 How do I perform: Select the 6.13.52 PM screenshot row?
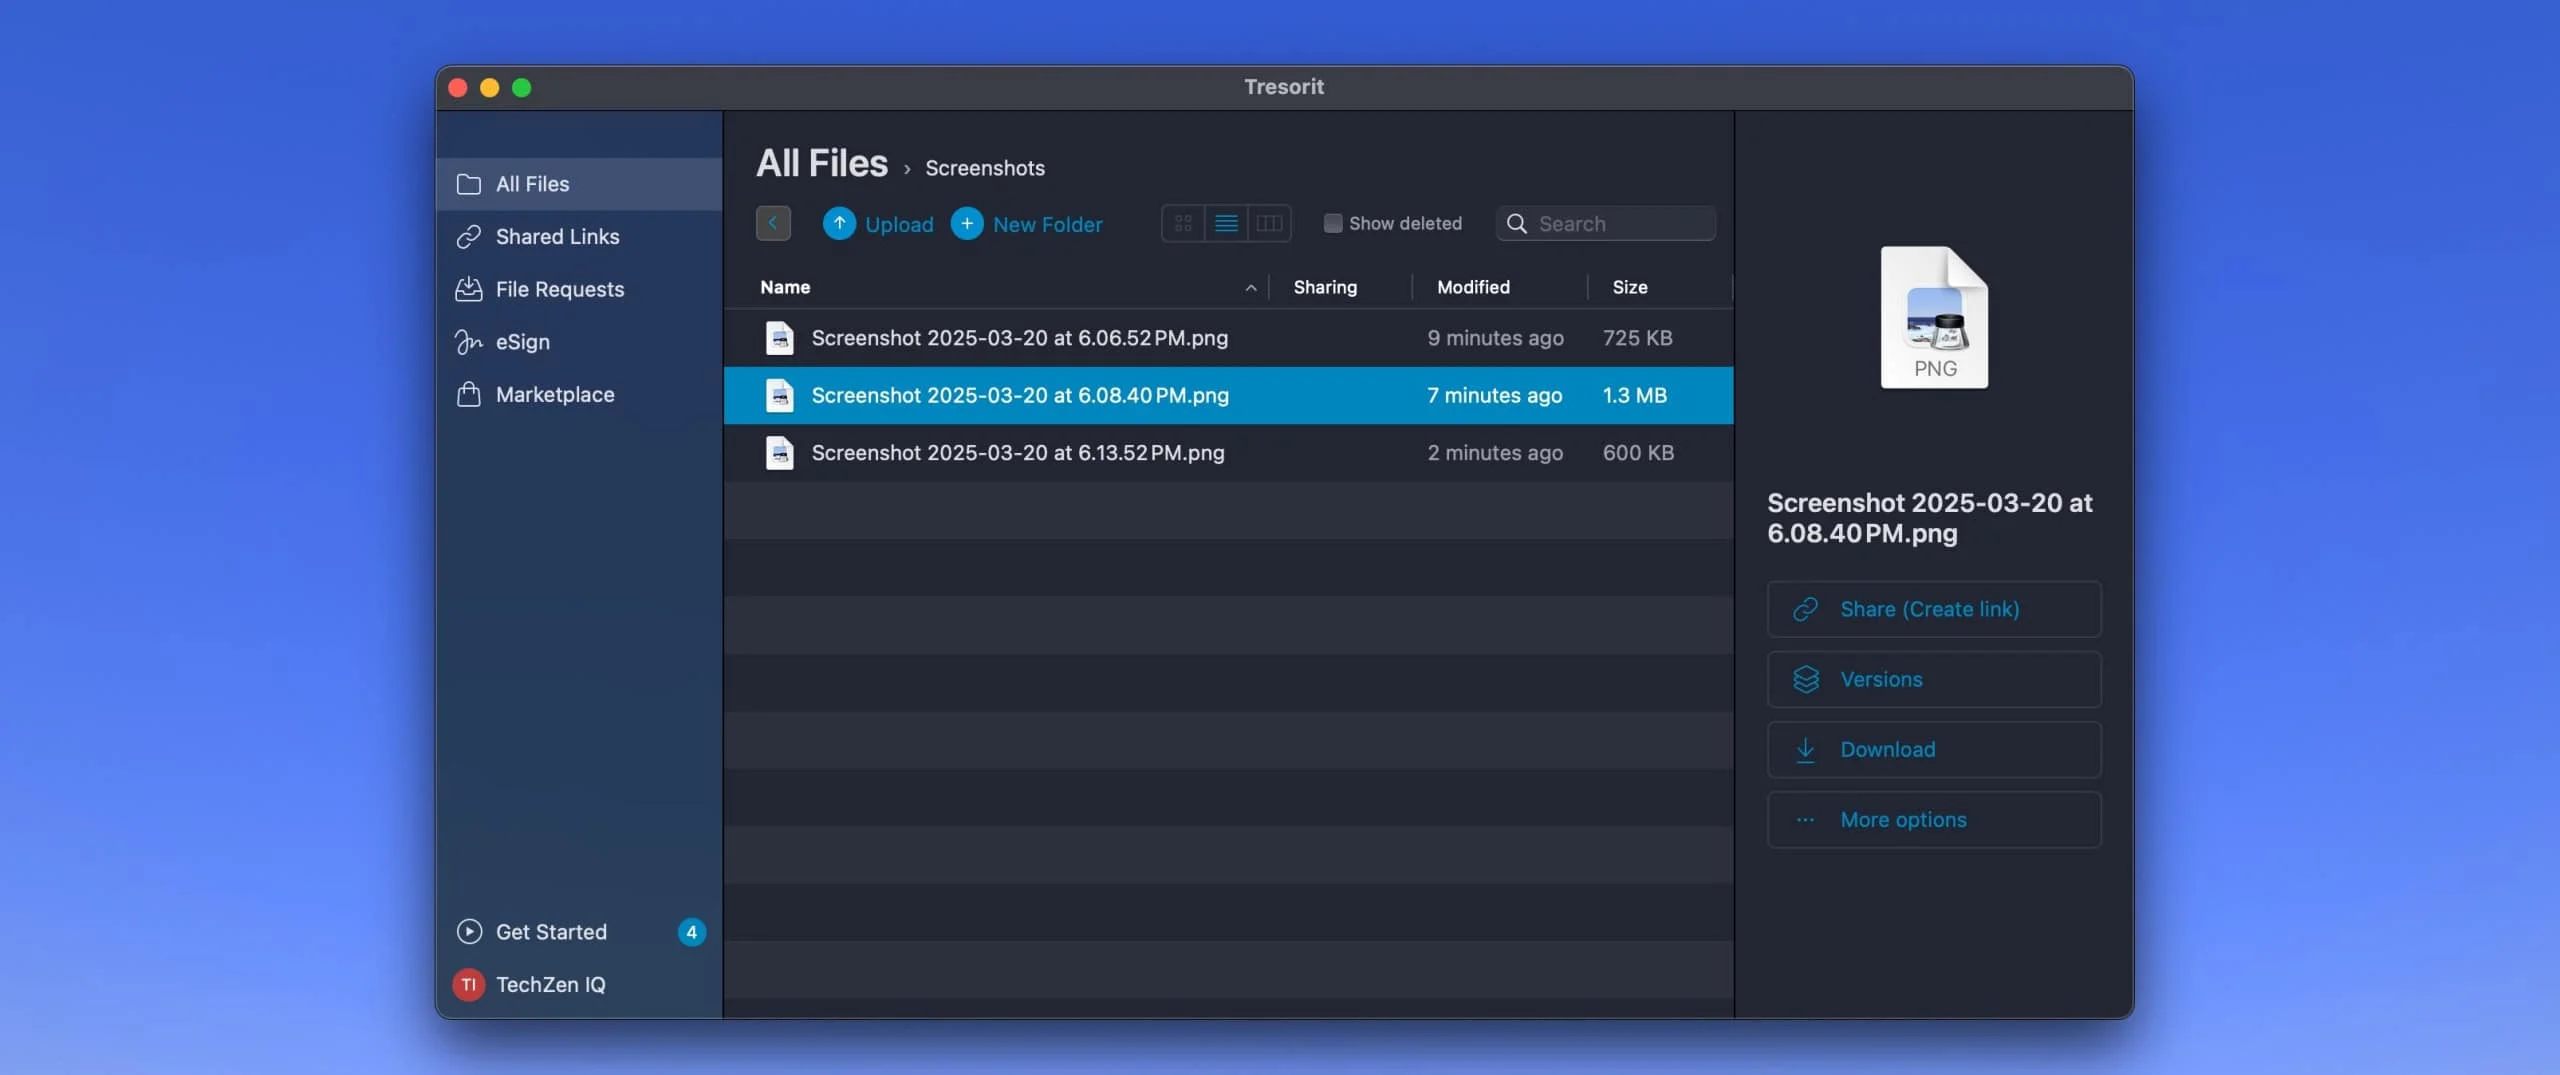coord(1018,453)
